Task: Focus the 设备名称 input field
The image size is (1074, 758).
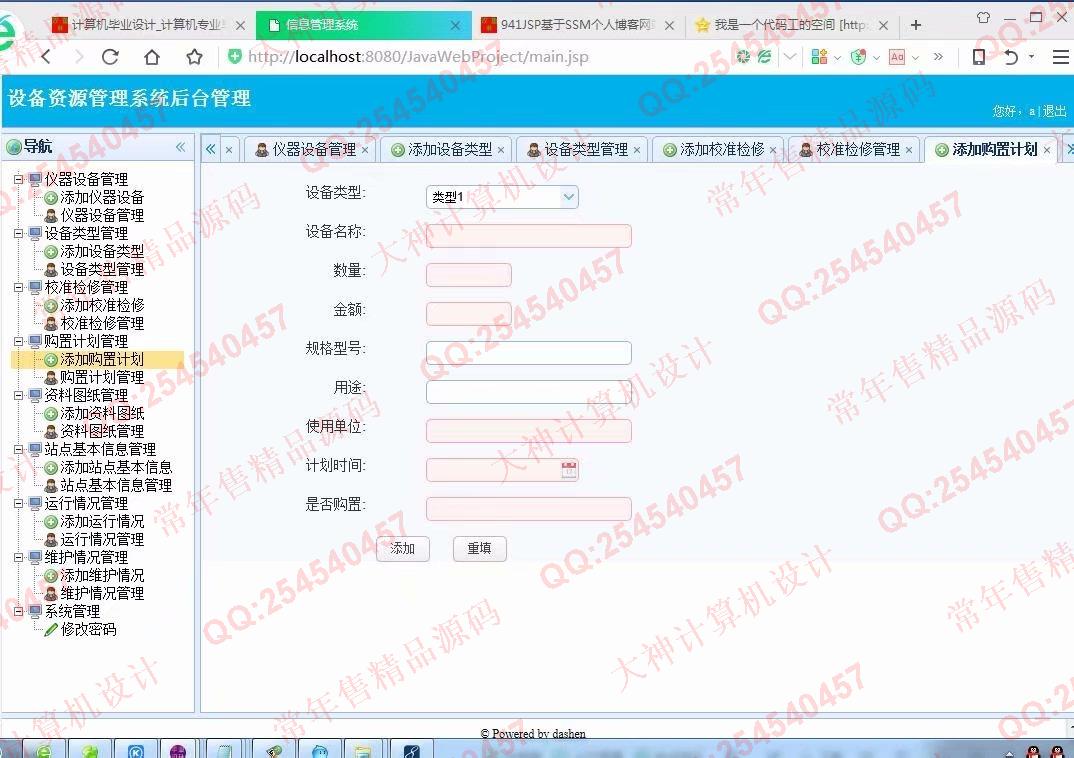Action: [x=529, y=236]
